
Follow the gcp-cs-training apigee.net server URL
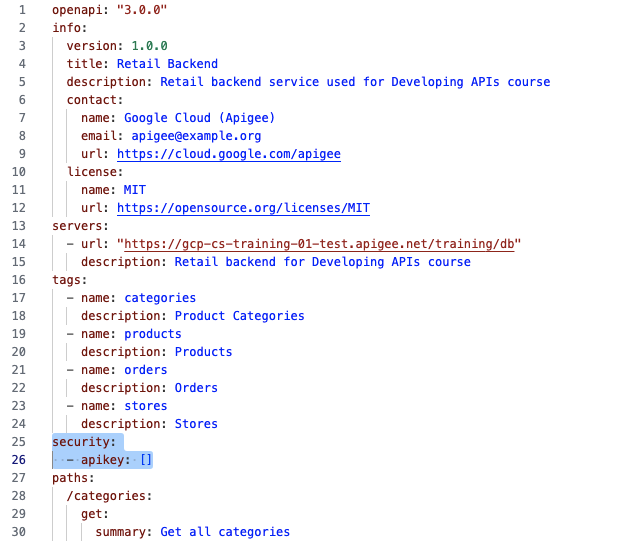coord(319,244)
